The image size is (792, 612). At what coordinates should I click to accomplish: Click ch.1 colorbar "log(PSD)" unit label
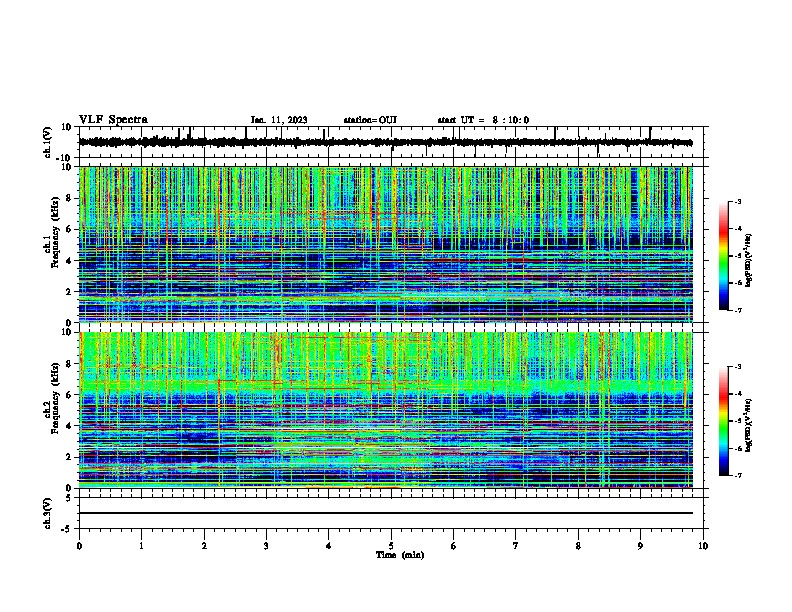tap(749, 261)
